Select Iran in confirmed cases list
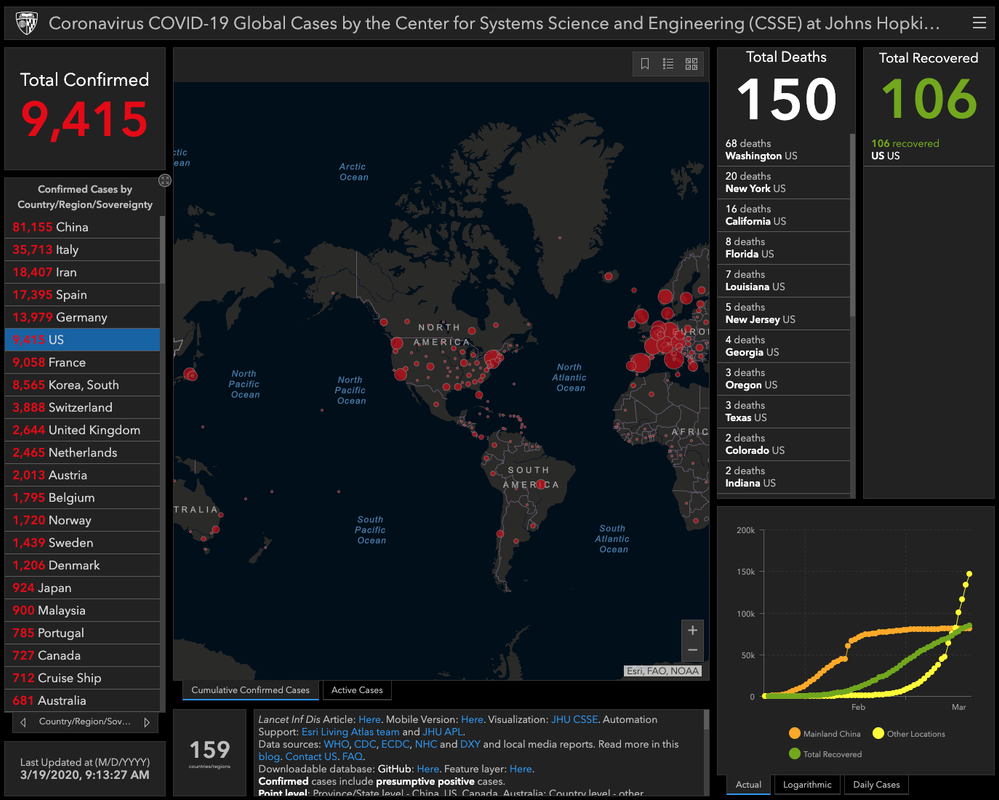999x800 pixels. [82, 272]
